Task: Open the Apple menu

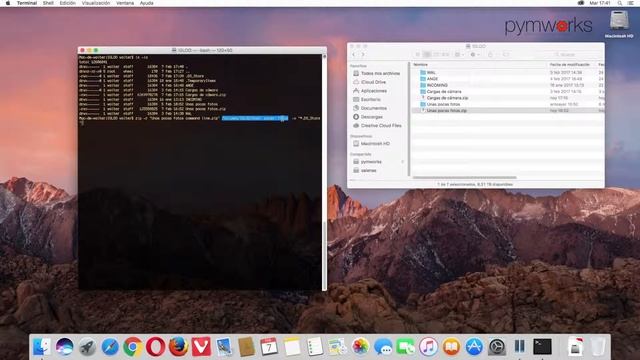Action: pos(8,3)
